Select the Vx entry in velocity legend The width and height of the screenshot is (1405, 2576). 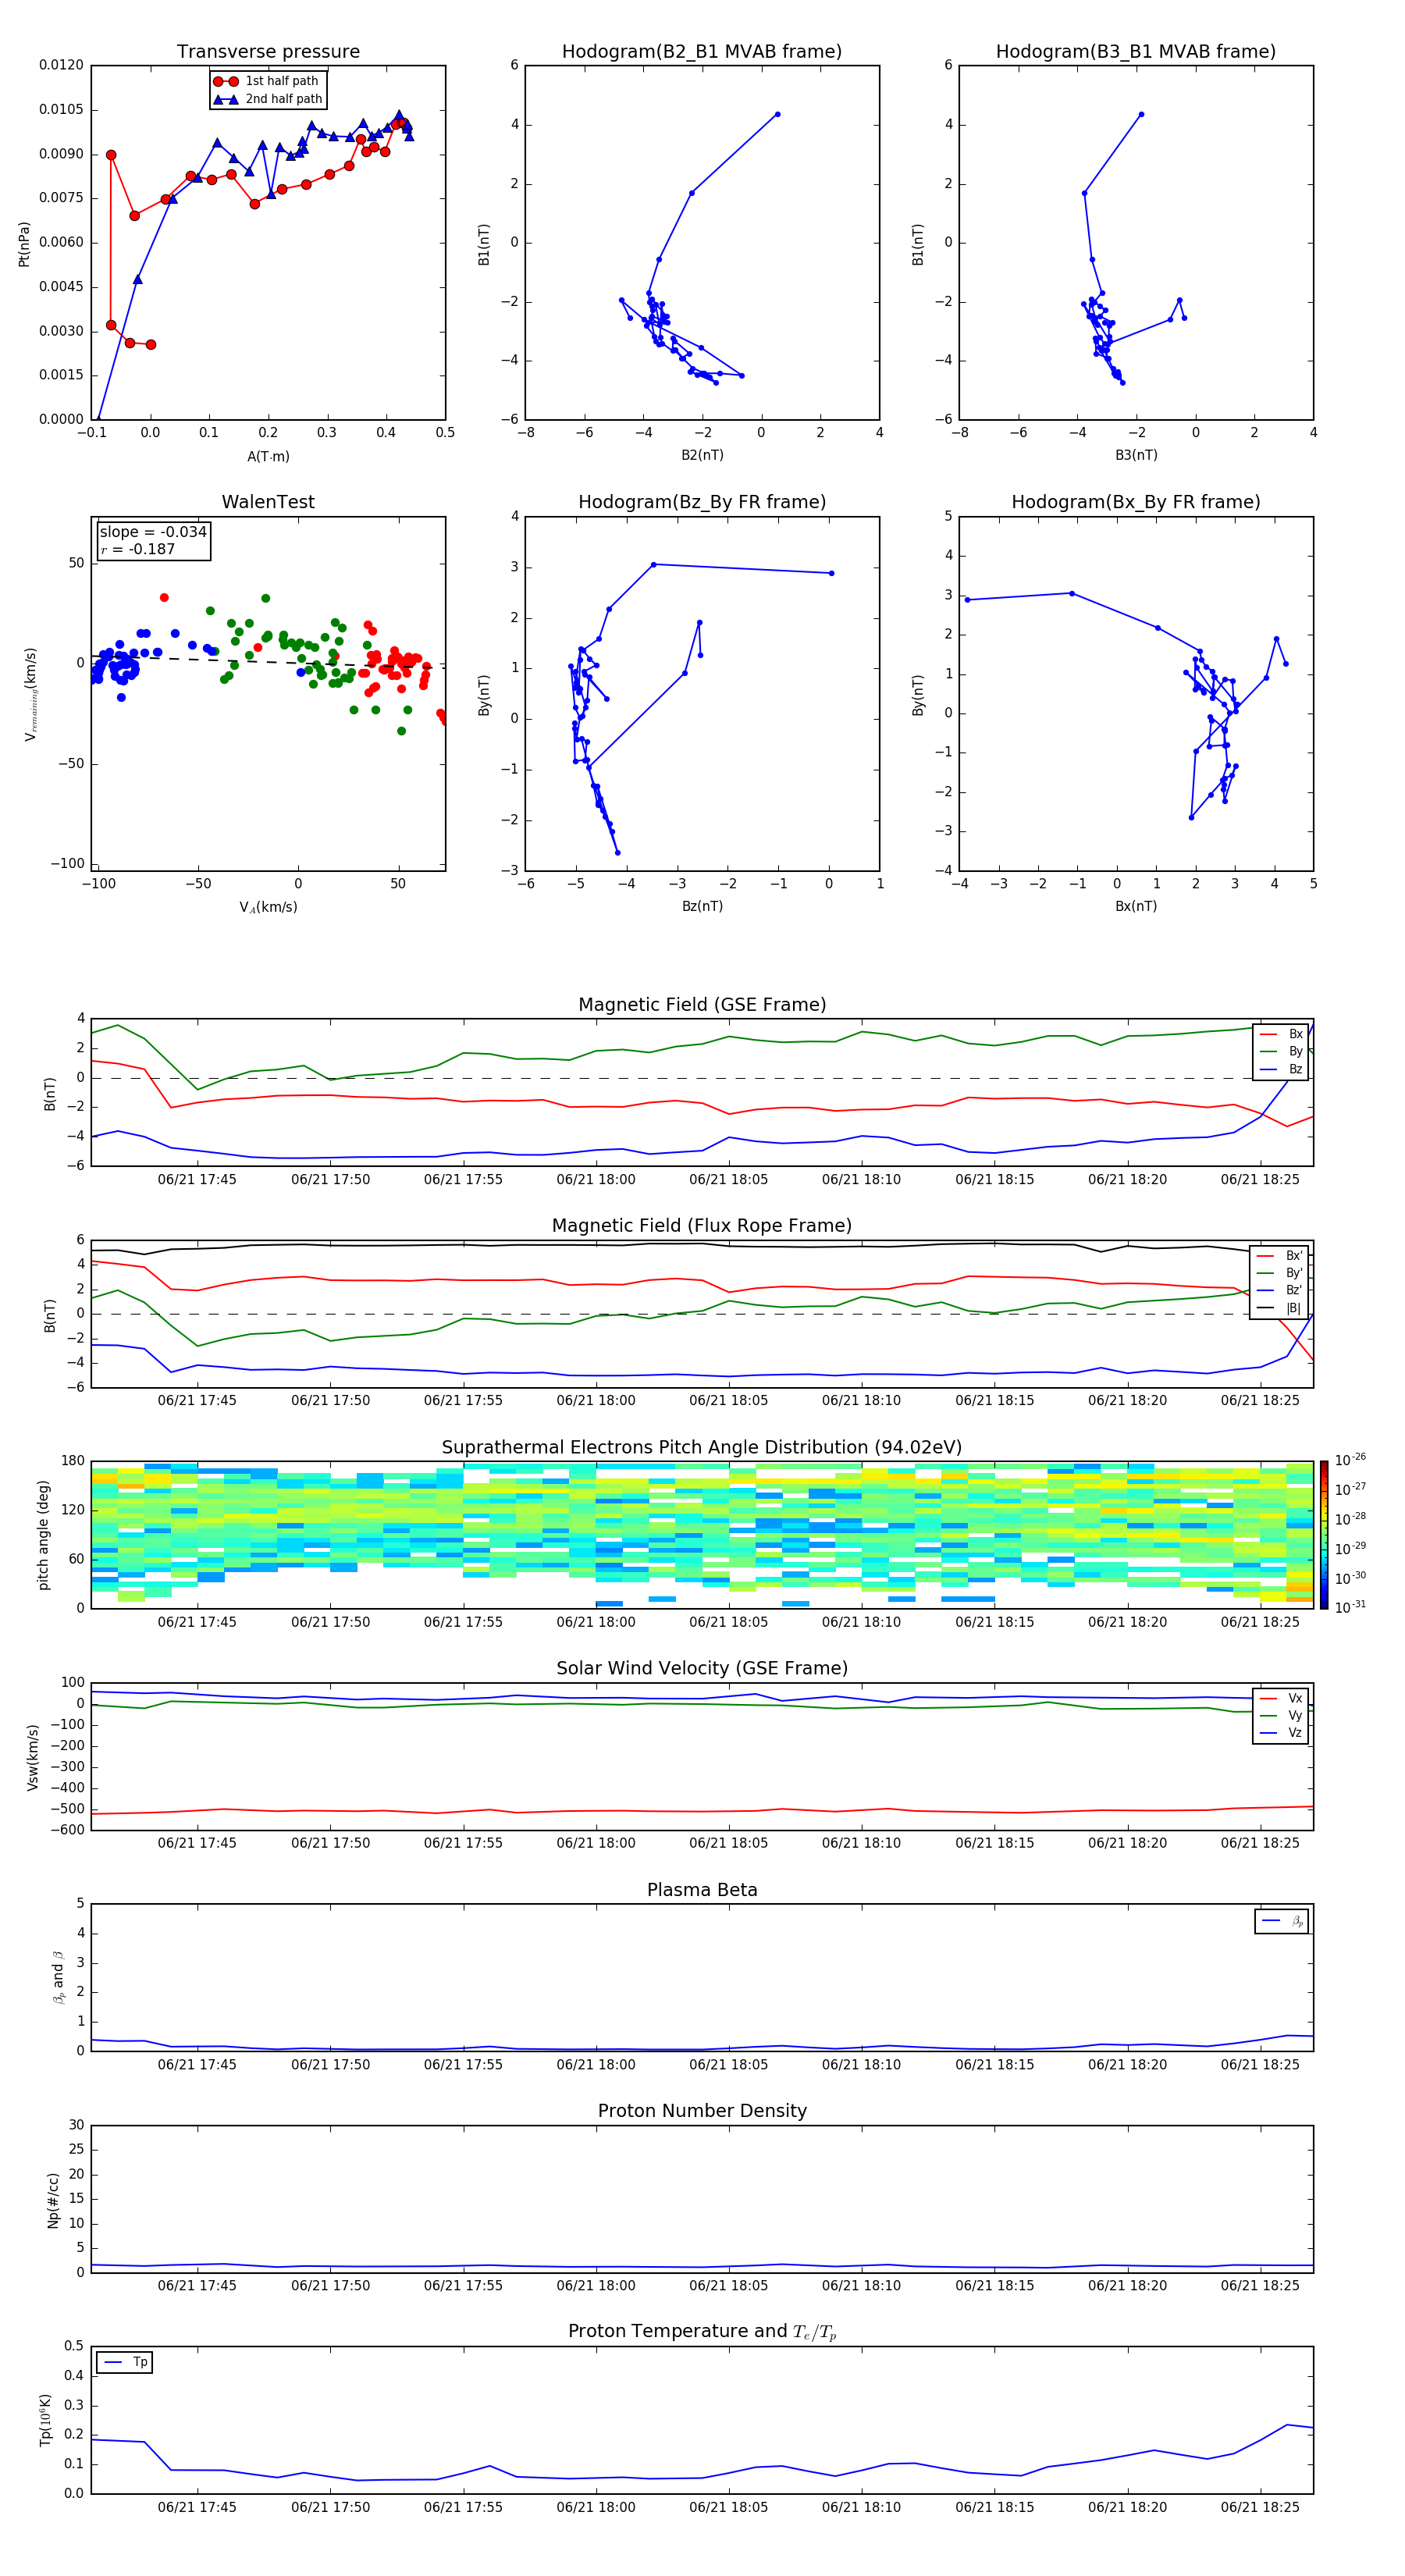pyautogui.click(x=1281, y=1698)
